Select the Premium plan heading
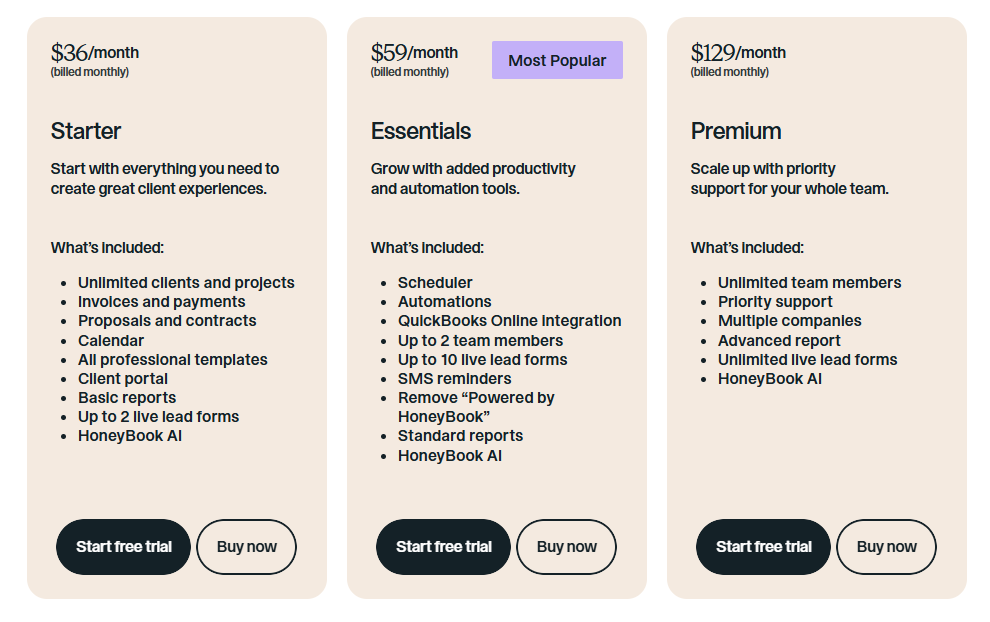The height and width of the screenshot is (622, 990). coord(736,131)
